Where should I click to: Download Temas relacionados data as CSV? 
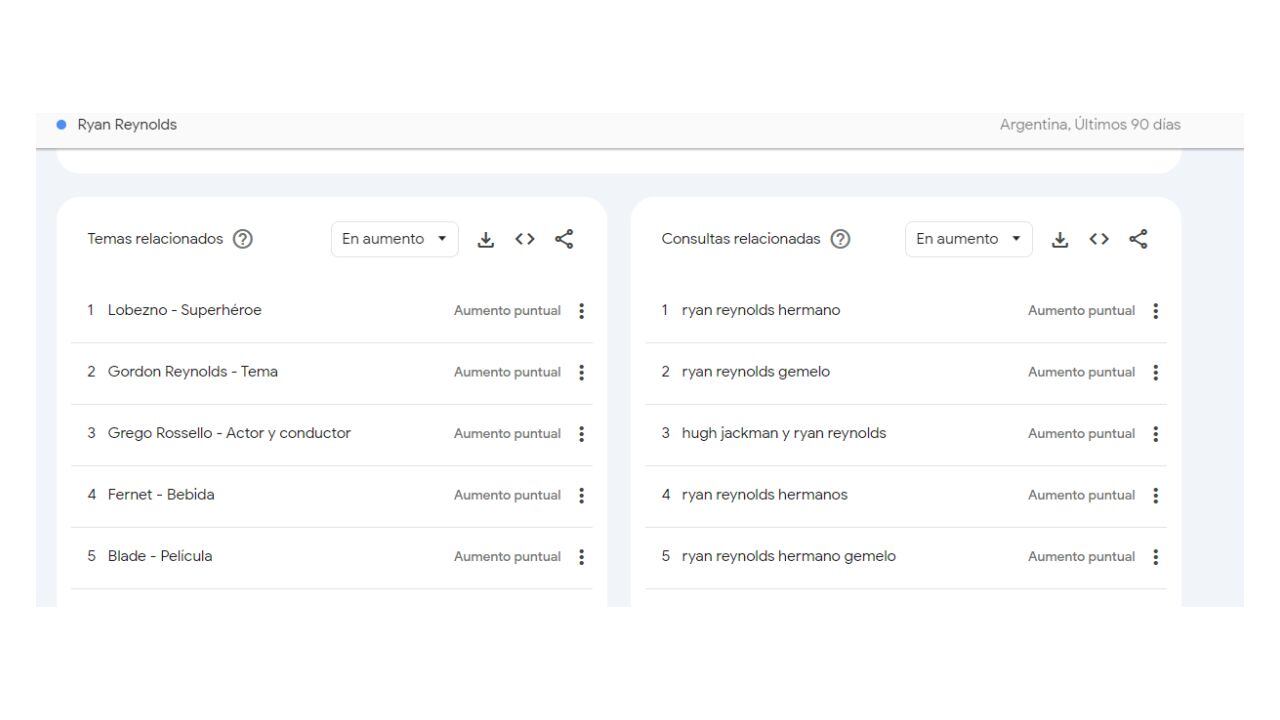pos(485,239)
